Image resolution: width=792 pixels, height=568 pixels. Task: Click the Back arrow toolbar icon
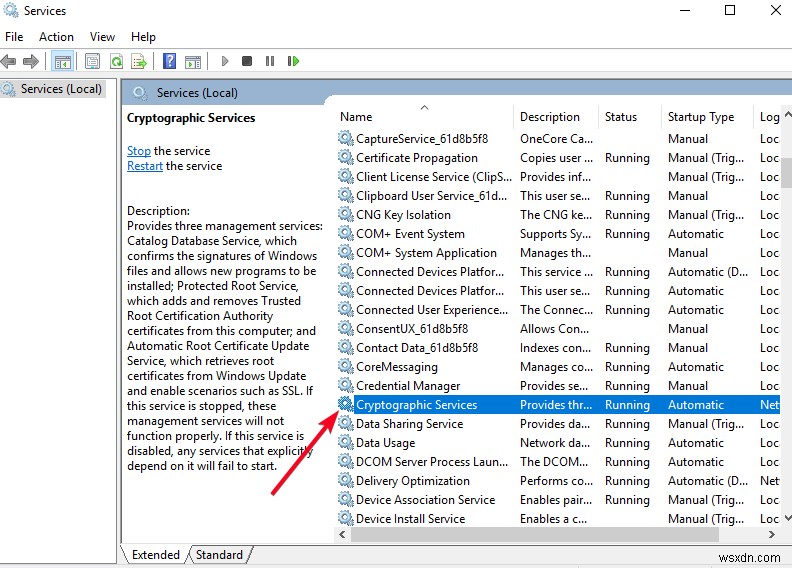click(x=9, y=62)
